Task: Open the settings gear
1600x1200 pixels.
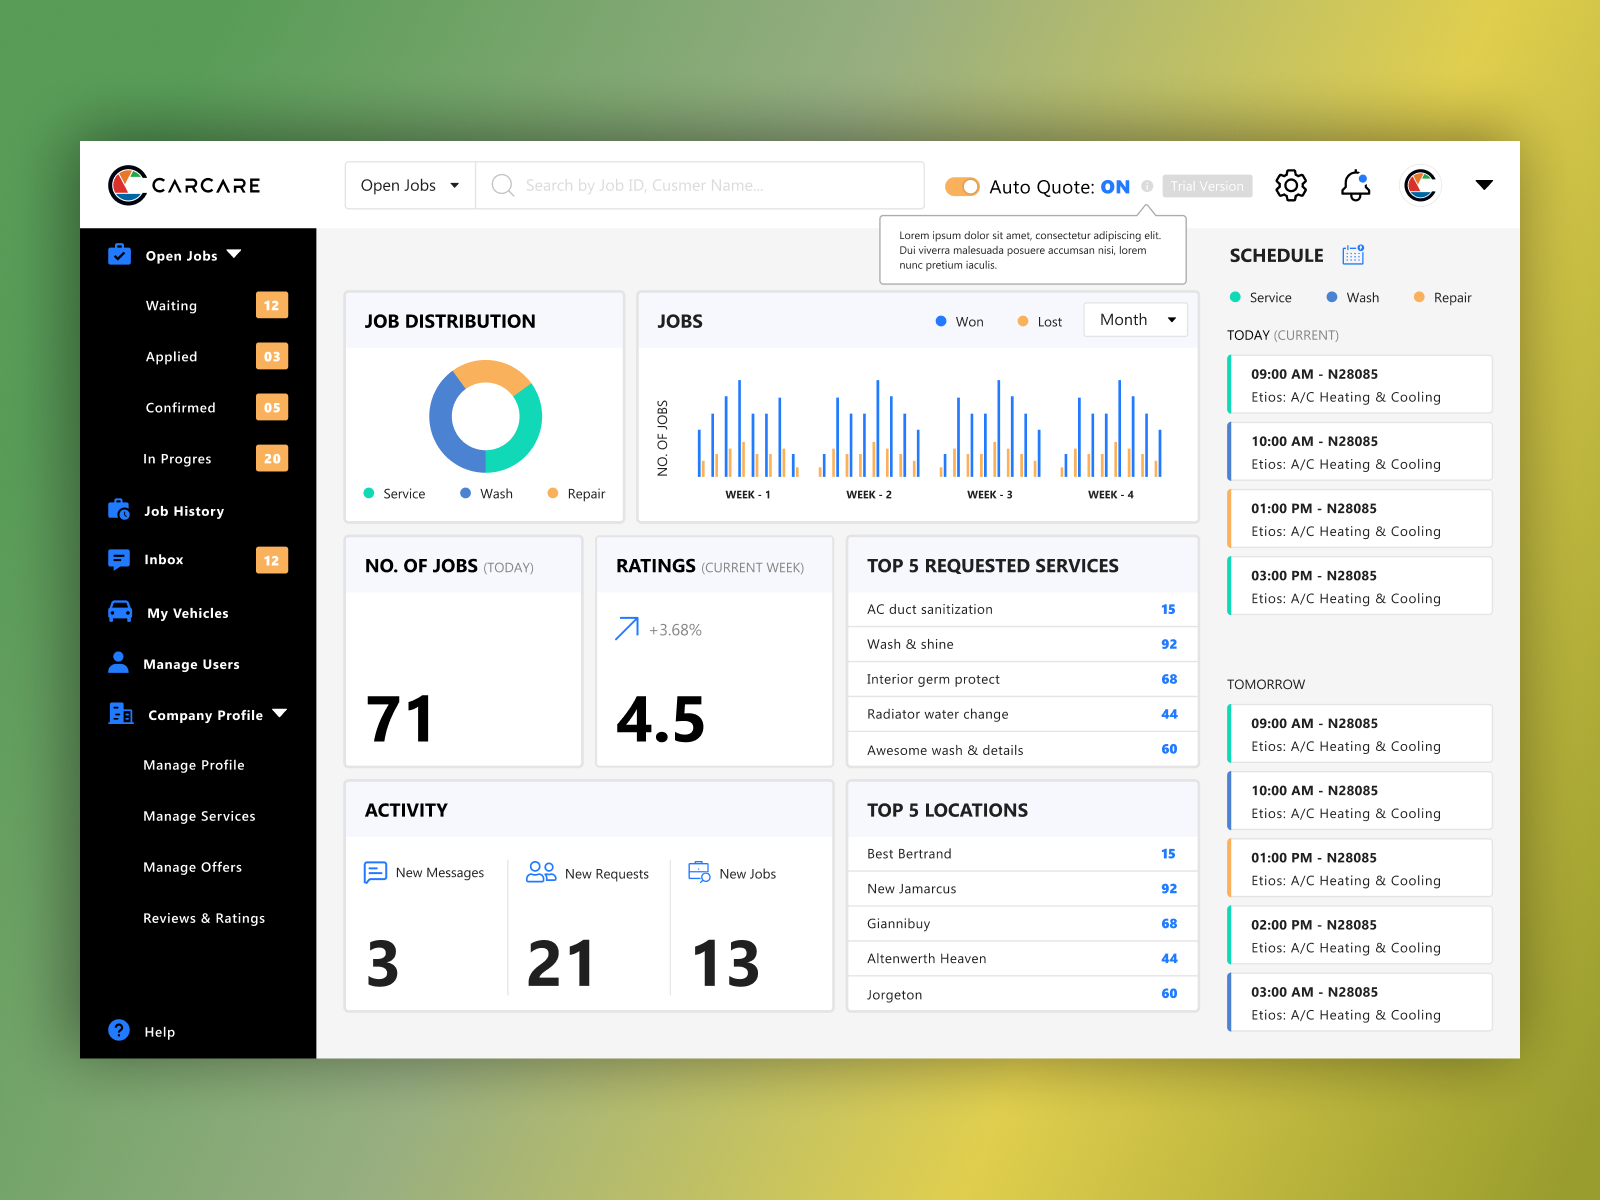Action: click(1291, 185)
